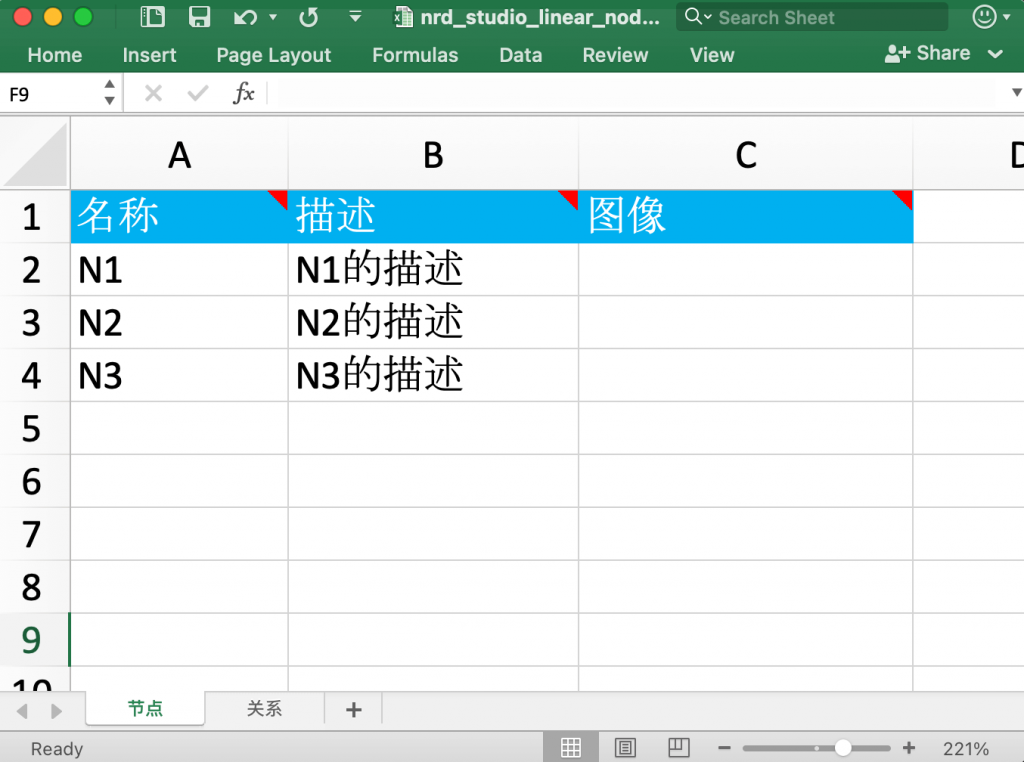Screen dimensions: 1024x762
Task: Click the Redo arrow icon
Action: click(x=309, y=17)
